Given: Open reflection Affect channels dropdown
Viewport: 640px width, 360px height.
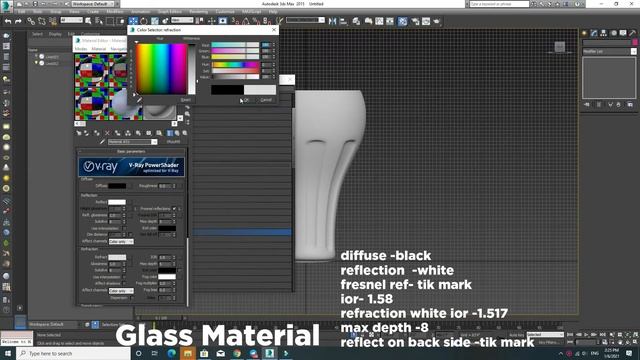Looking at the screenshot, I should pos(121,242).
